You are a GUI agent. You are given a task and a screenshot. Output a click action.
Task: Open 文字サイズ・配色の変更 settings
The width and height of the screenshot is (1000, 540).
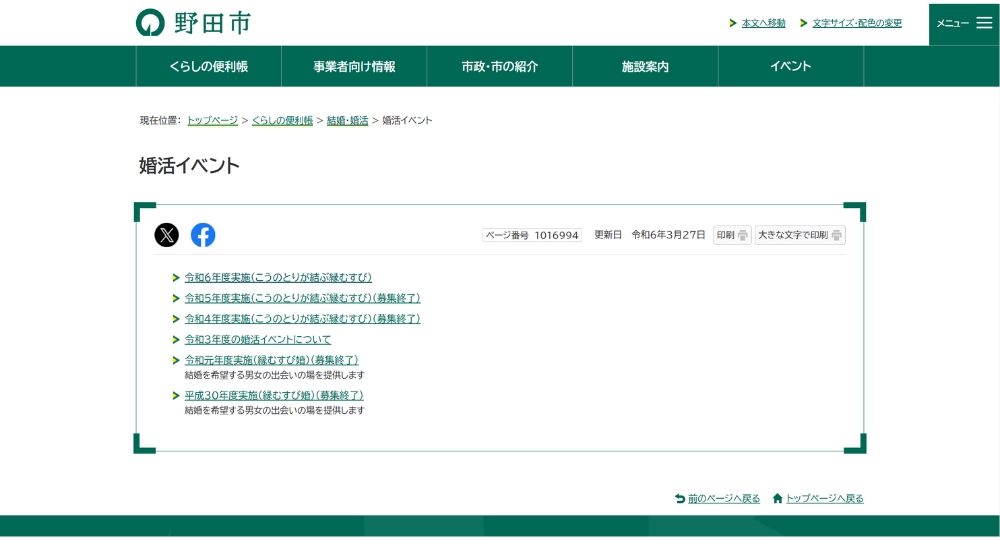coord(856,23)
